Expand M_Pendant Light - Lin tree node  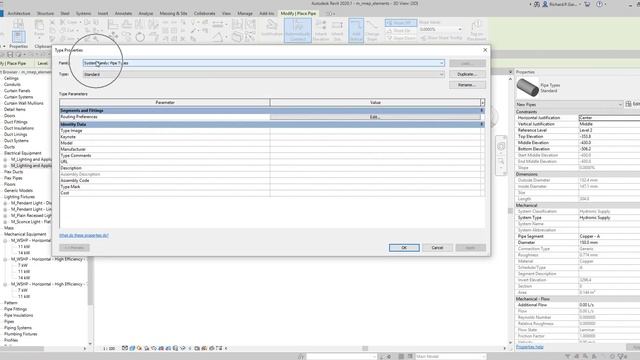(5, 209)
